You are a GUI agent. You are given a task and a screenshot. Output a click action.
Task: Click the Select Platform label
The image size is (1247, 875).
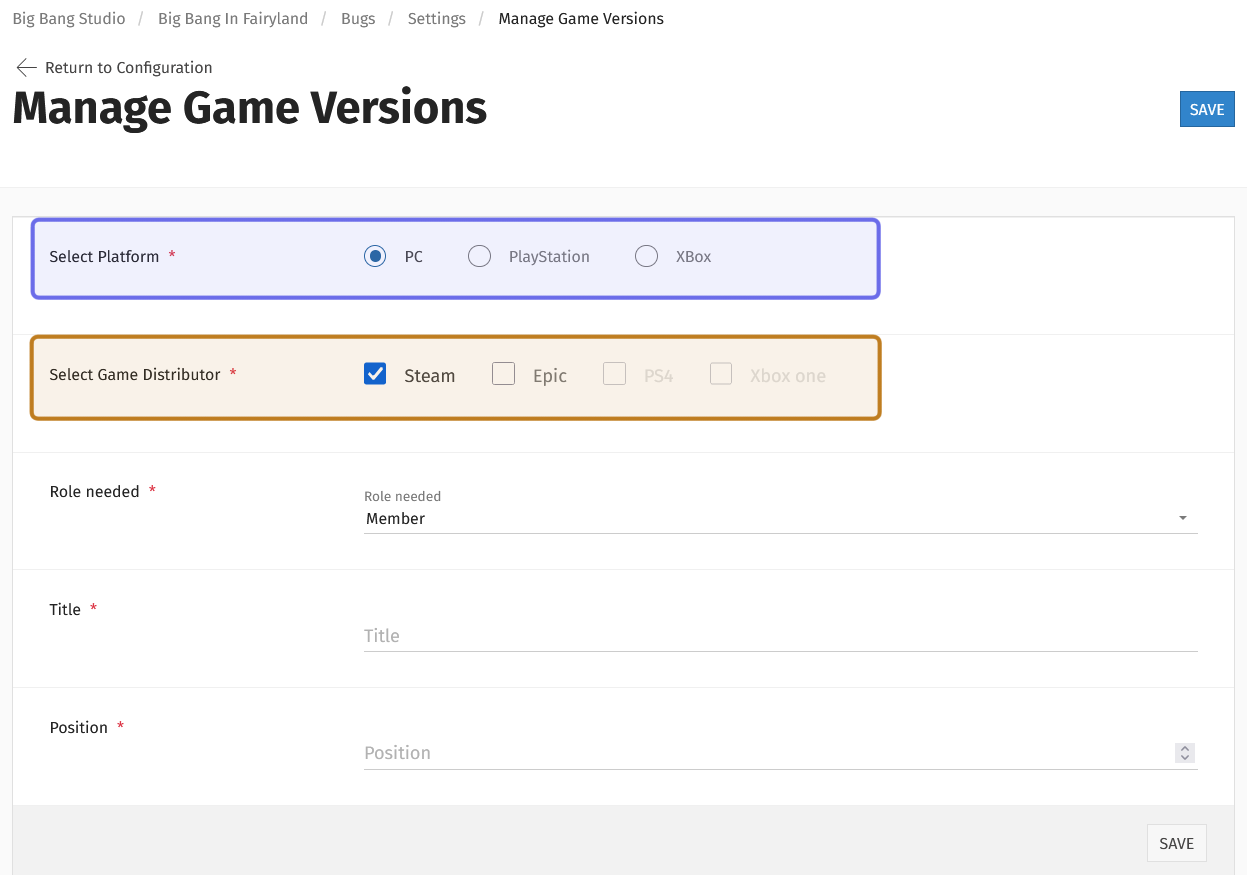coord(104,257)
